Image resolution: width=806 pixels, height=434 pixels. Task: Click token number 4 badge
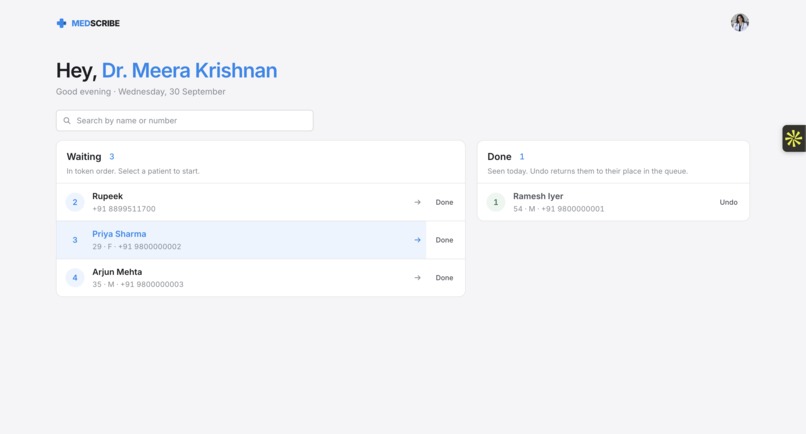coord(75,278)
